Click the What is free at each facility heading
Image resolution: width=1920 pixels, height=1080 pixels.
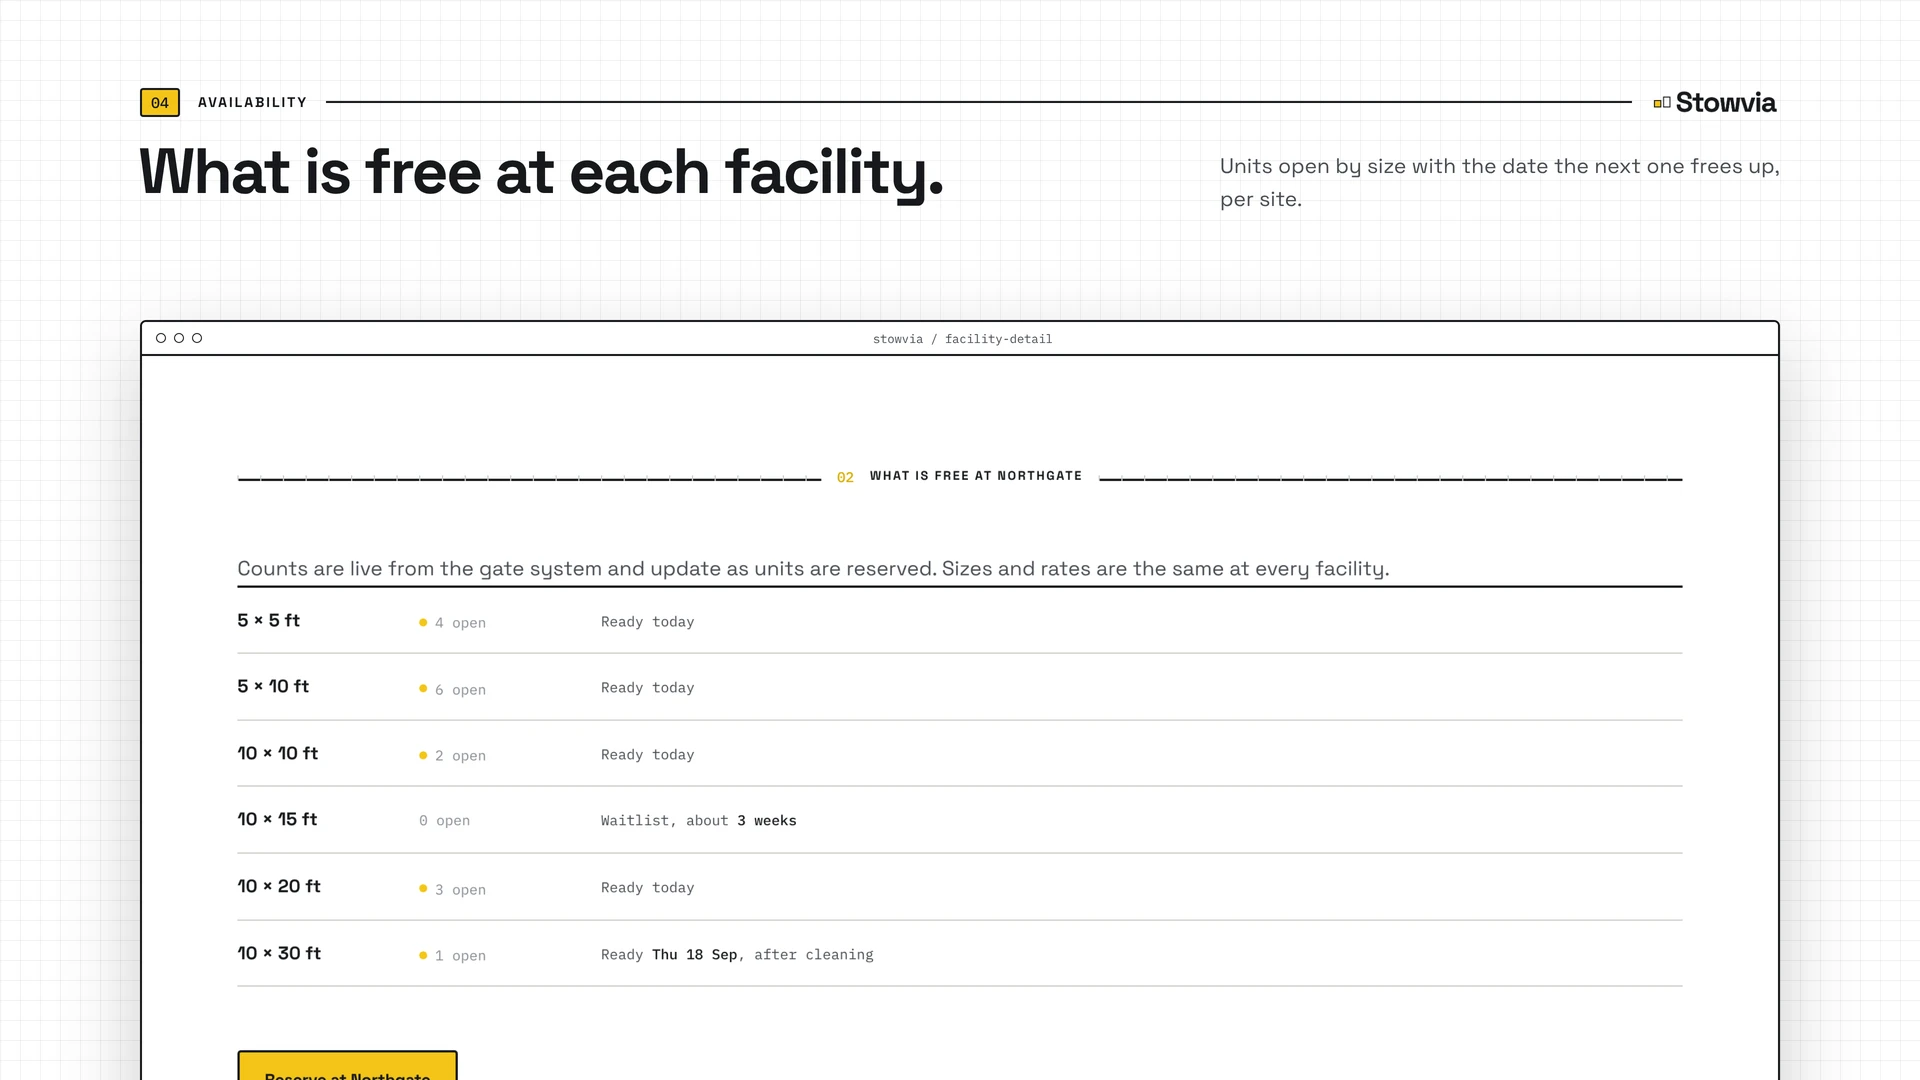[x=541, y=173]
